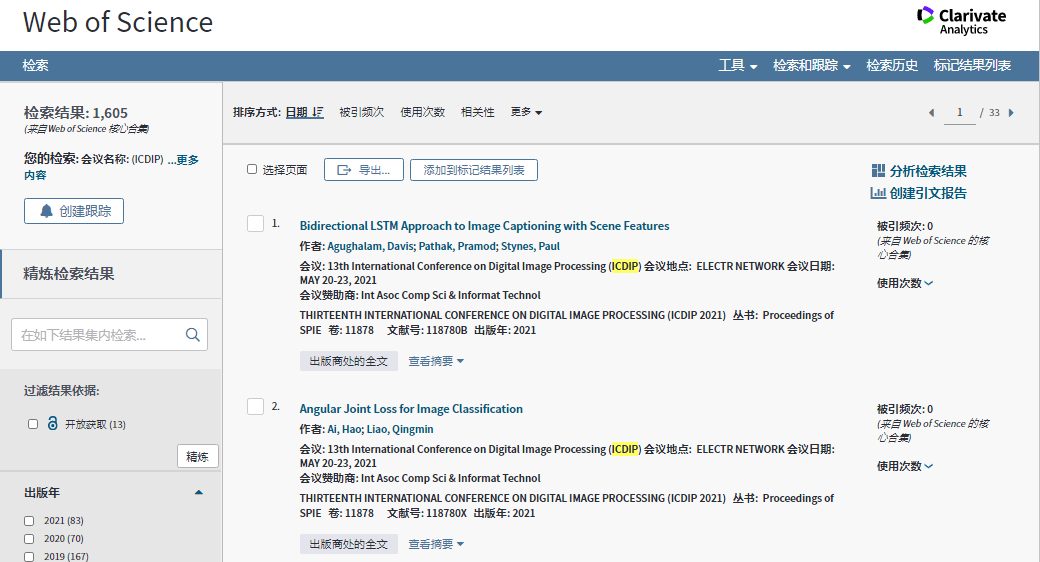Image resolution: width=1040 pixels, height=562 pixels.
Task: Expand 查看摘要 for the Angular Joint Loss result
Action: 436,544
